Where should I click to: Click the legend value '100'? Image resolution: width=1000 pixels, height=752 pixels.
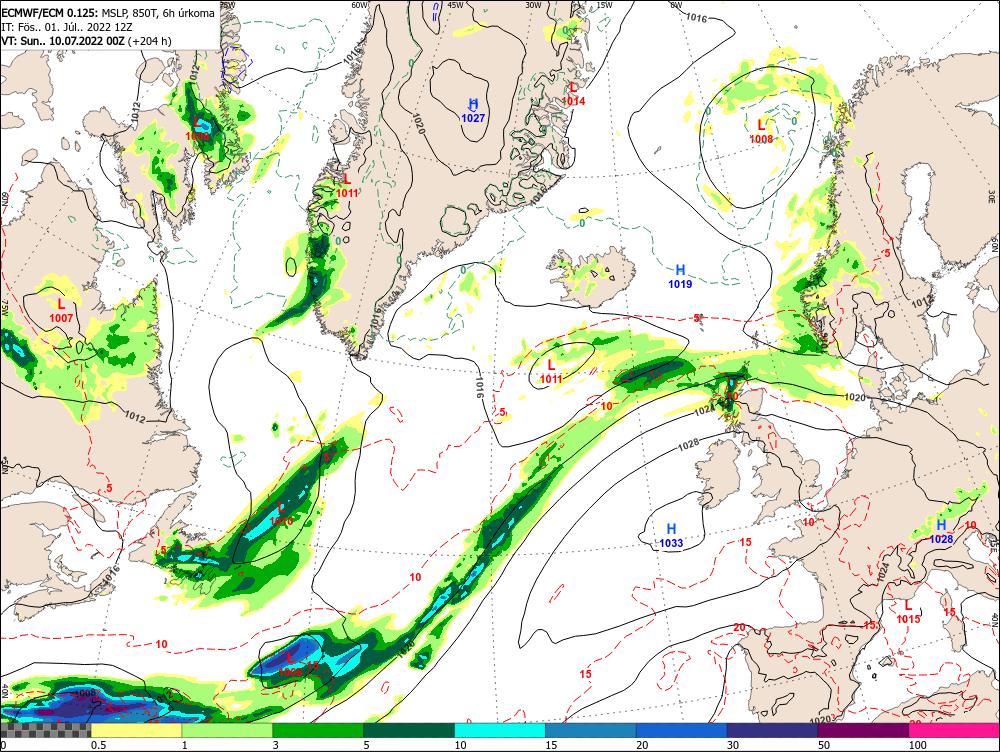pyautogui.click(x=918, y=745)
